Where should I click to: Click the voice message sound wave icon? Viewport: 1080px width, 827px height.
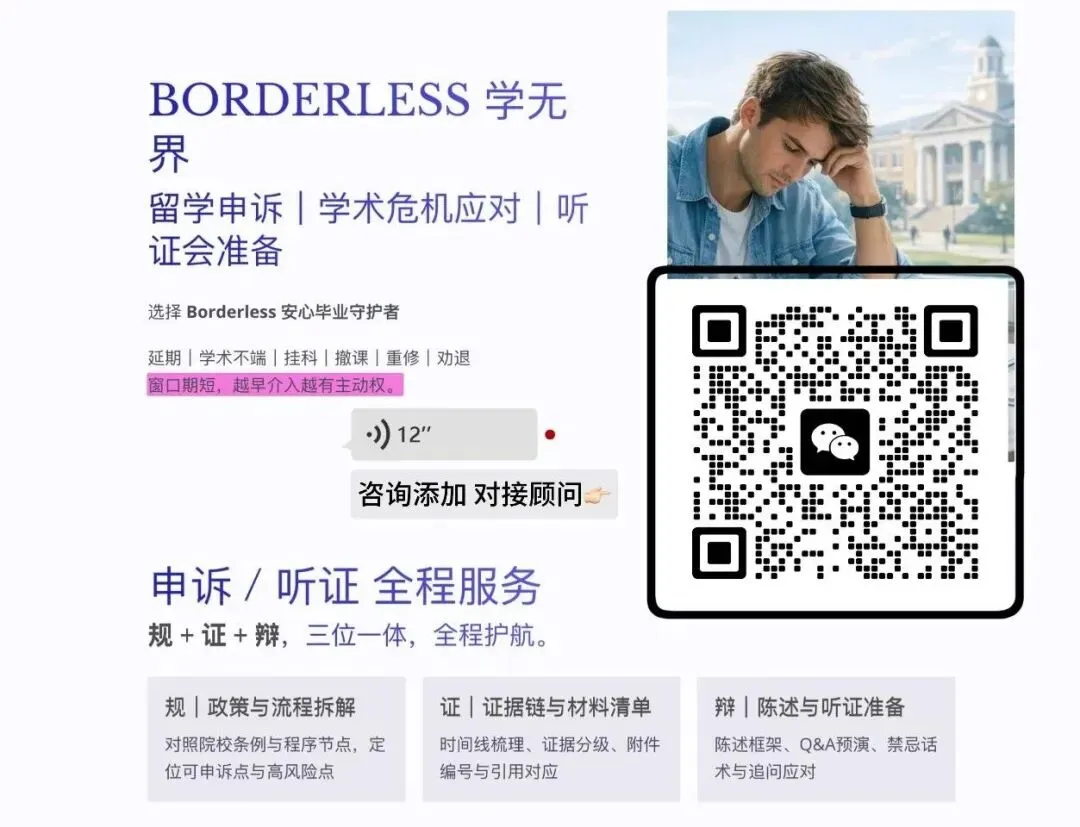click(x=378, y=435)
